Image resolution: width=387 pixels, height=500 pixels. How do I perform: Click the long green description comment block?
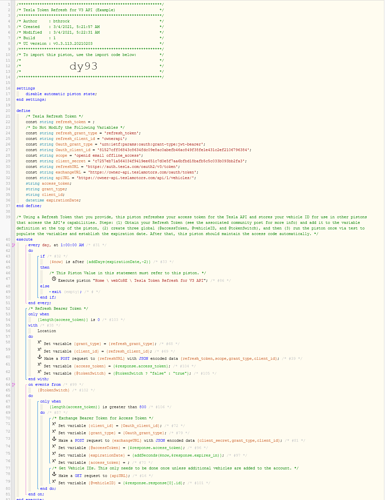click(x=191, y=225)
